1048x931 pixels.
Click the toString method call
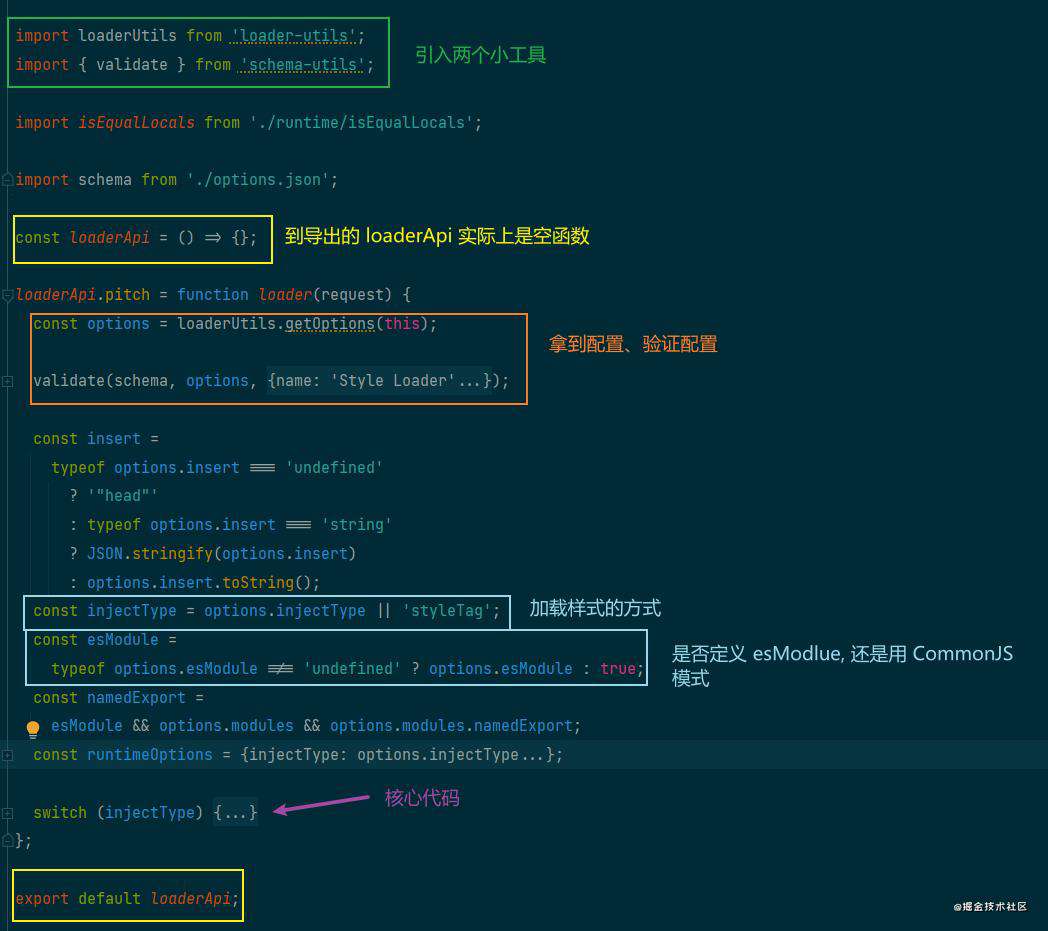258,583
